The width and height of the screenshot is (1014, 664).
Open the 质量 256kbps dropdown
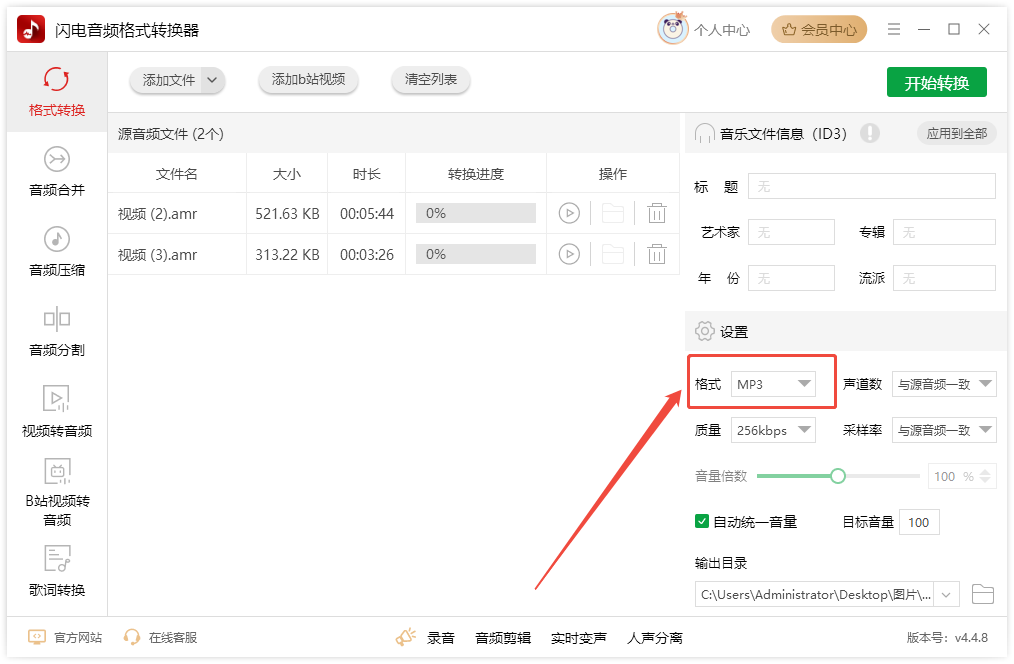(x=773, y=430)
